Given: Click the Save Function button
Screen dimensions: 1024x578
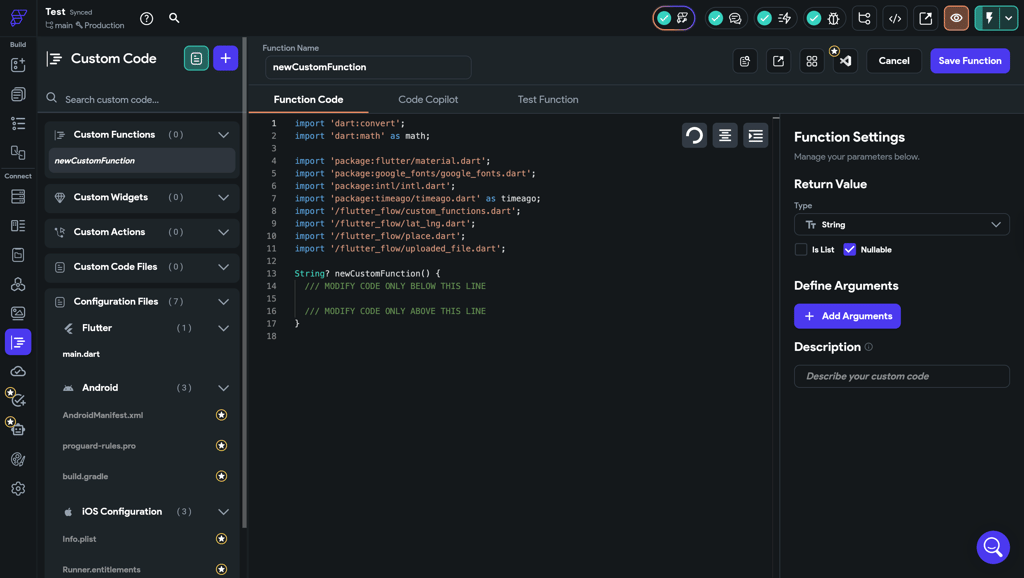Looking at the screenshot, I should (x=970, y=61).
